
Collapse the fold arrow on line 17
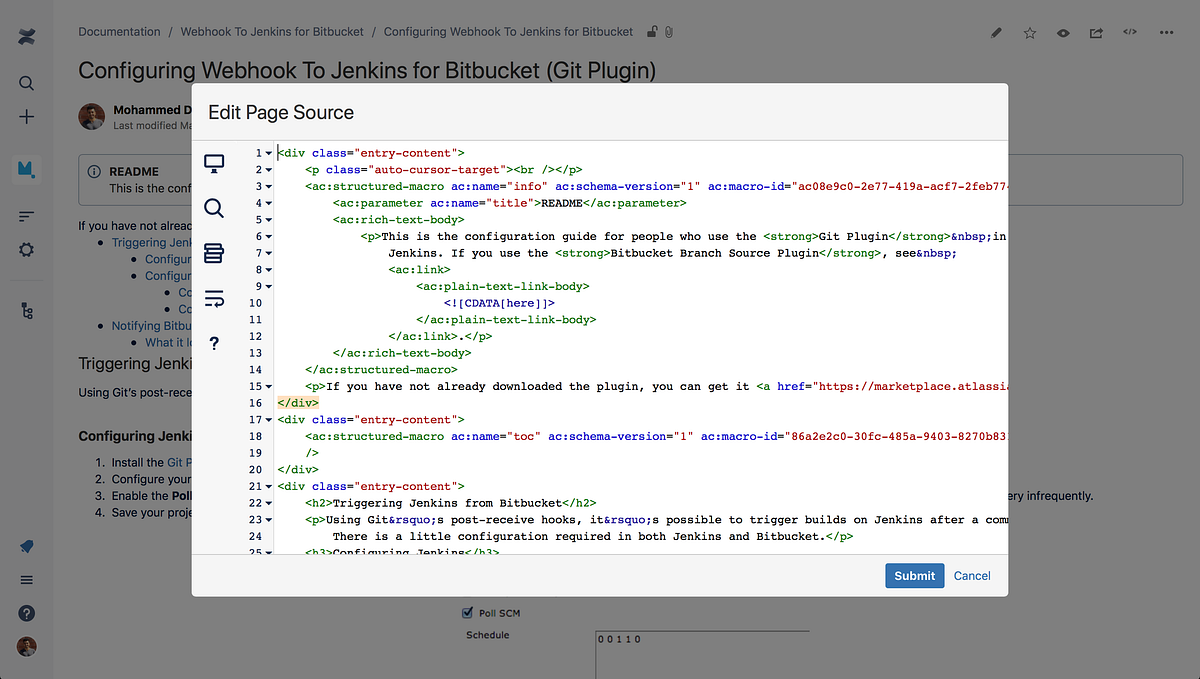(x=267, y=419)
